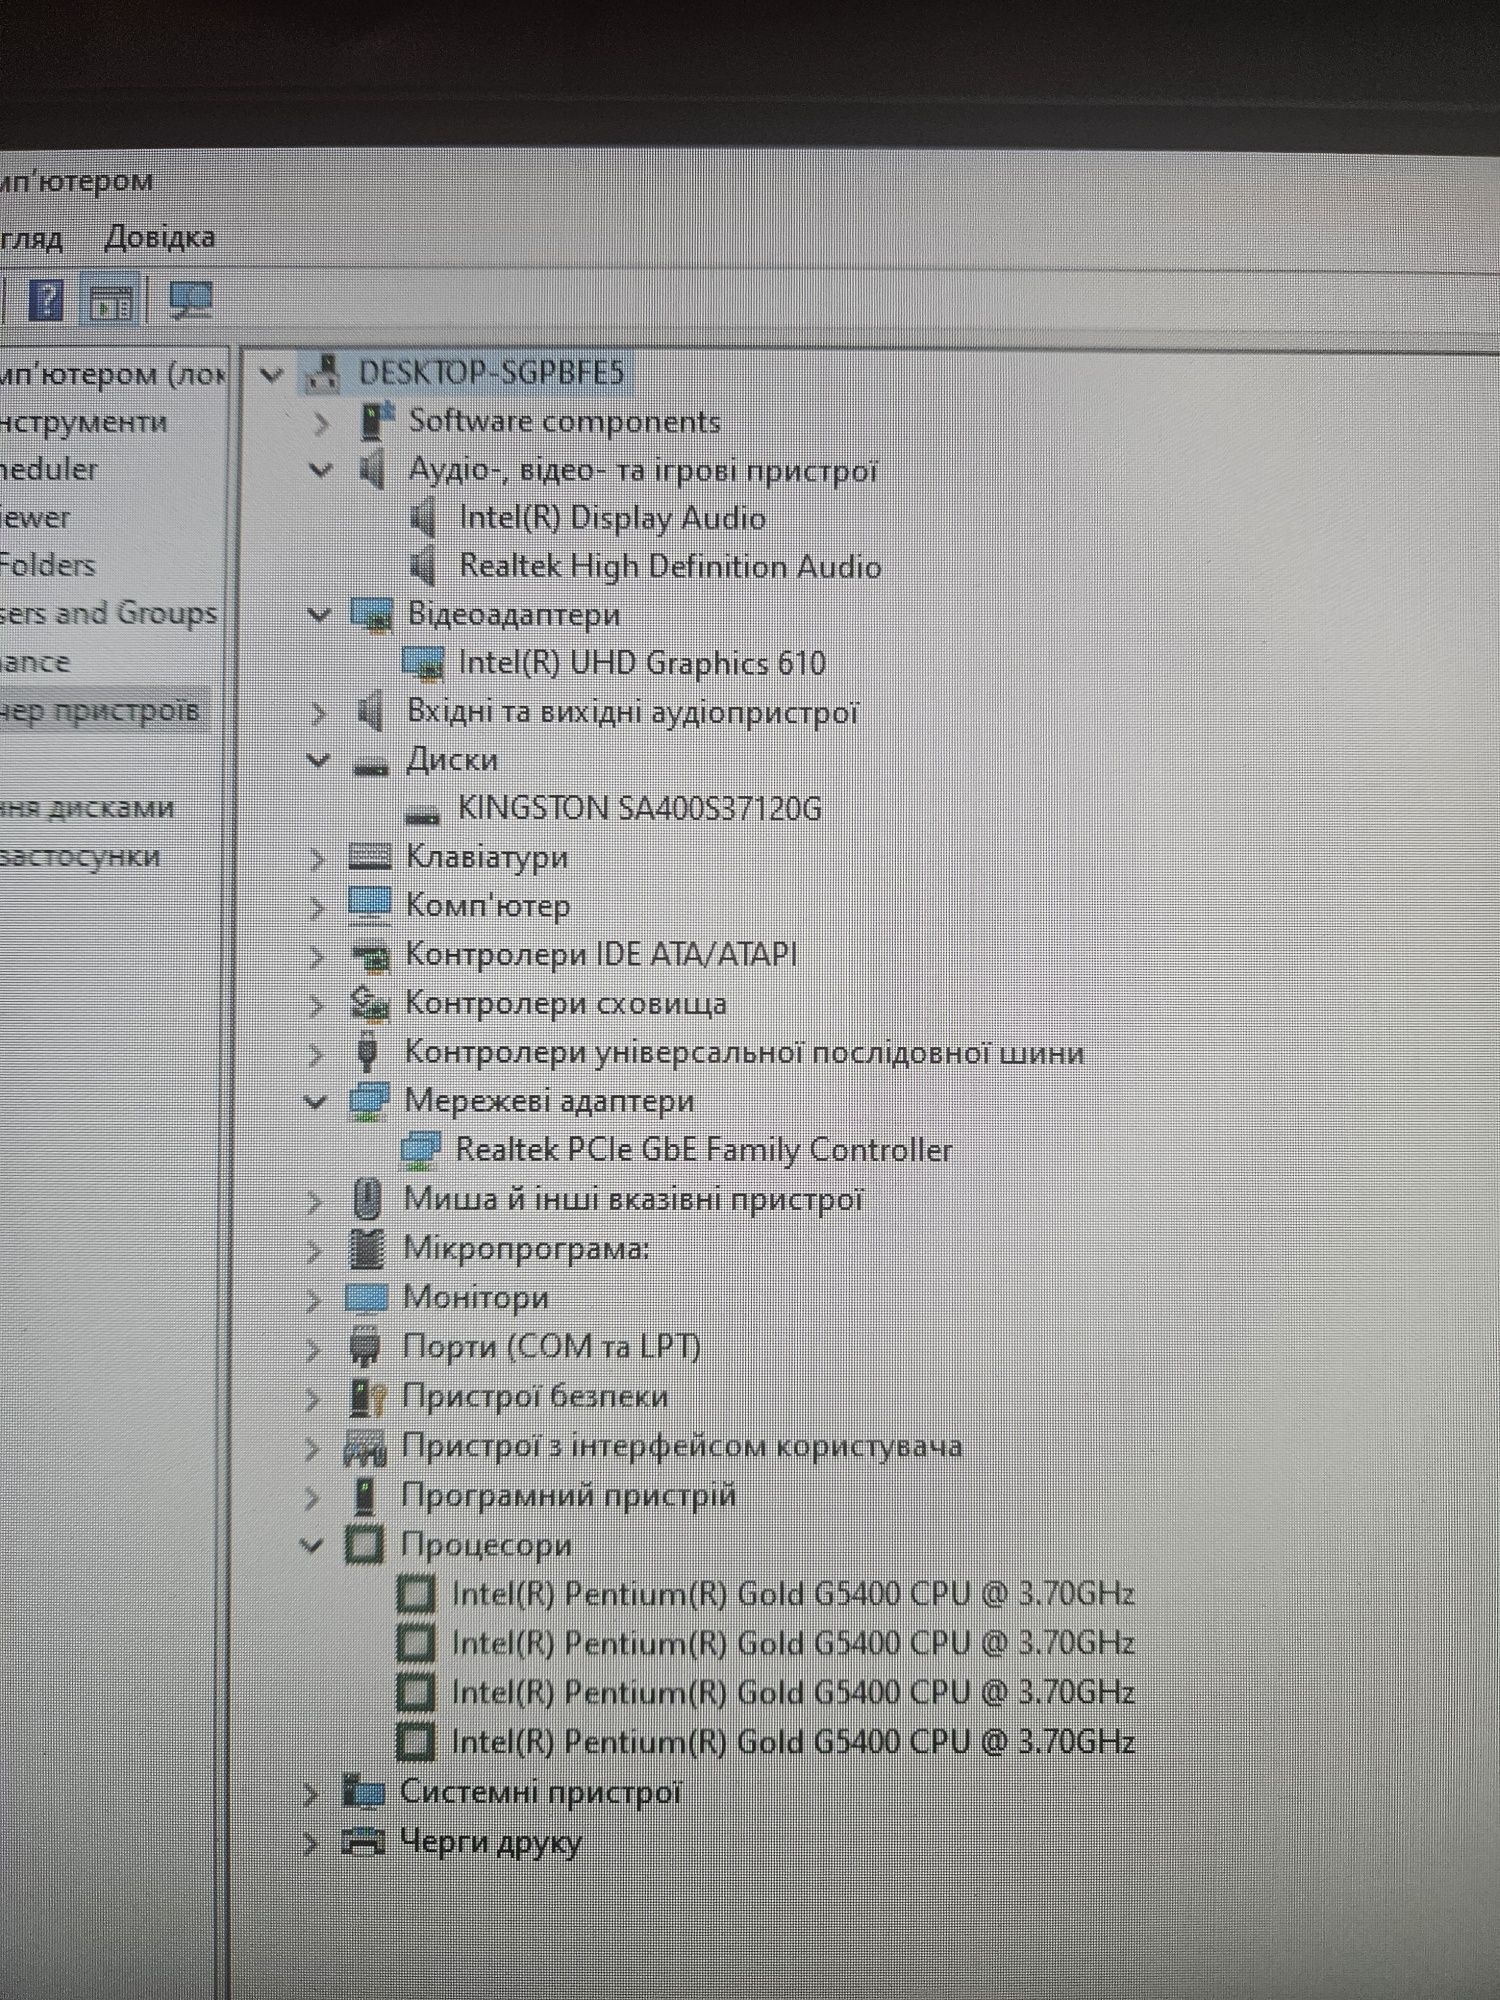Open the Довідка menu

tap(160, 237)
